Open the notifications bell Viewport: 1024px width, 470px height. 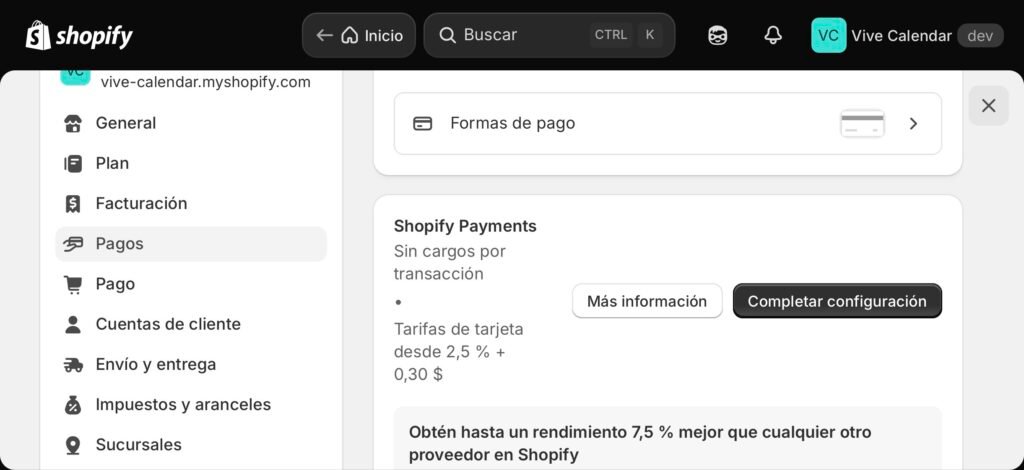coord(773,35)
